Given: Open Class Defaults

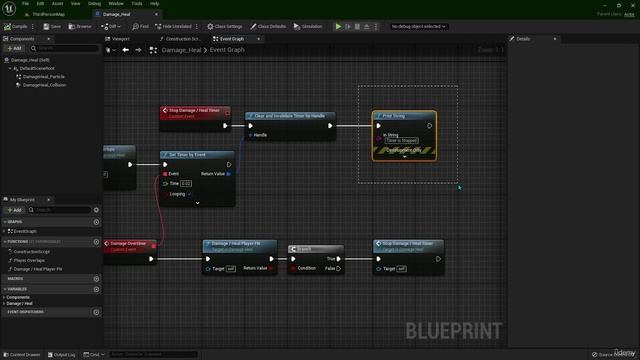Looking at the screenshot, I should coord(268,27).
